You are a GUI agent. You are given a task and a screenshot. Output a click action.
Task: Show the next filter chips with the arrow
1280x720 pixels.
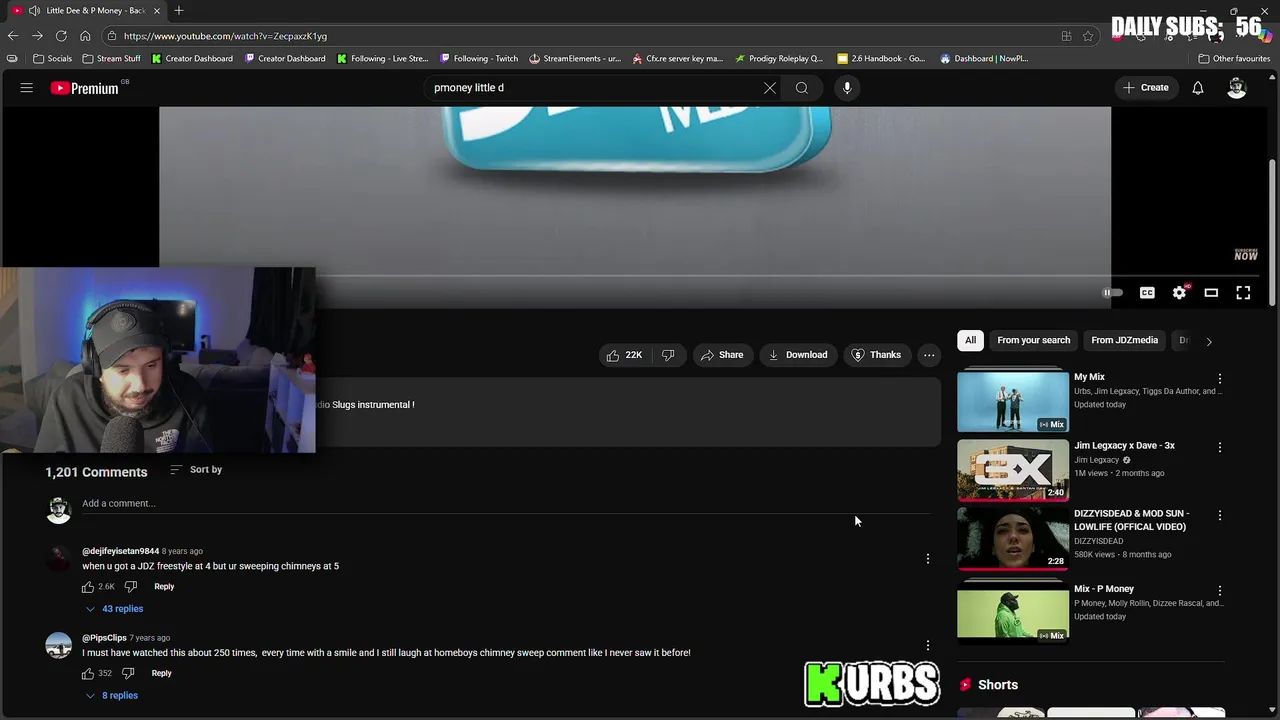tap(1209, 341)
